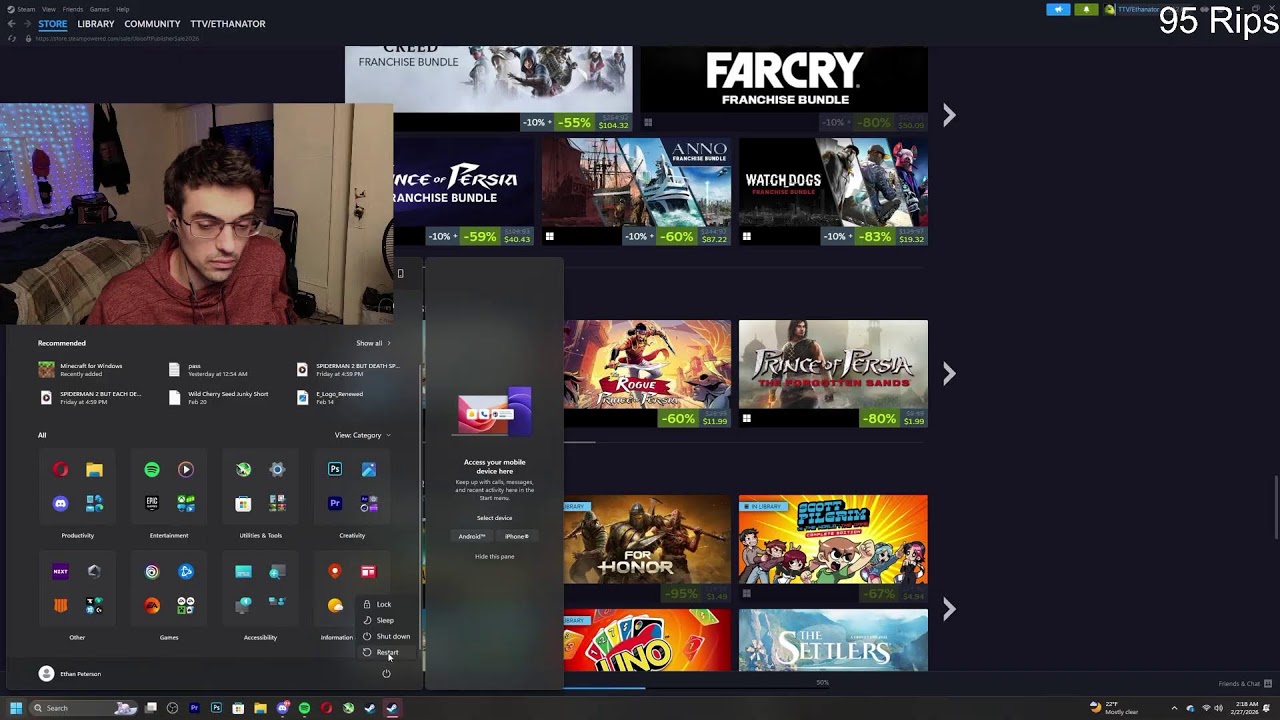Click Hide this pane link
This screenshot has width=1280, height=720.
click(x=494, y=556)
